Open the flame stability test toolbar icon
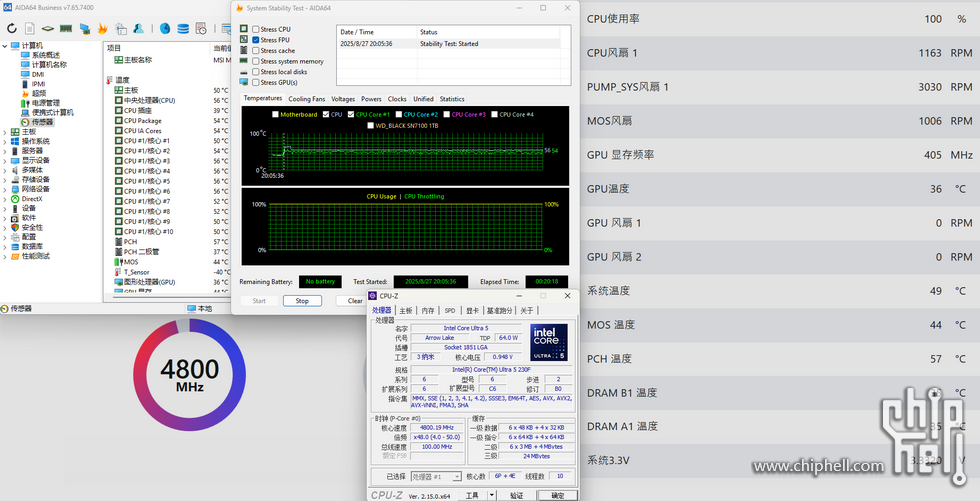 [x=102, y=28]
